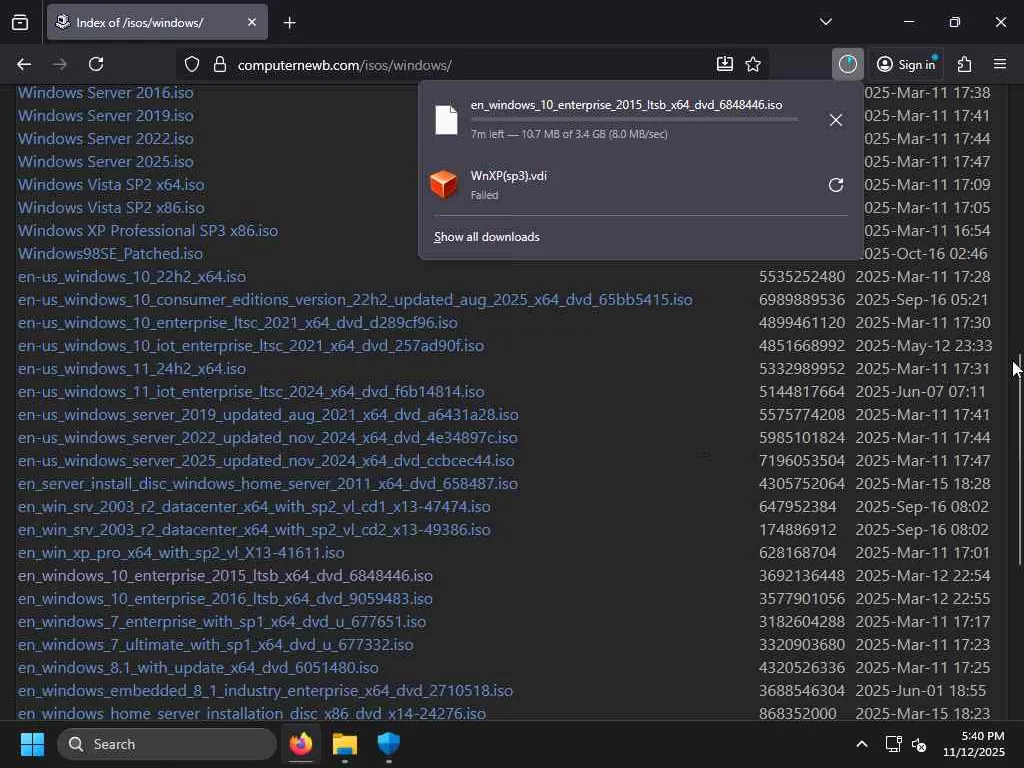Open the 5:40 PM clock and calendar
Image resolution: width=1024 pixels, height=768 pixels.
point(974,744)
